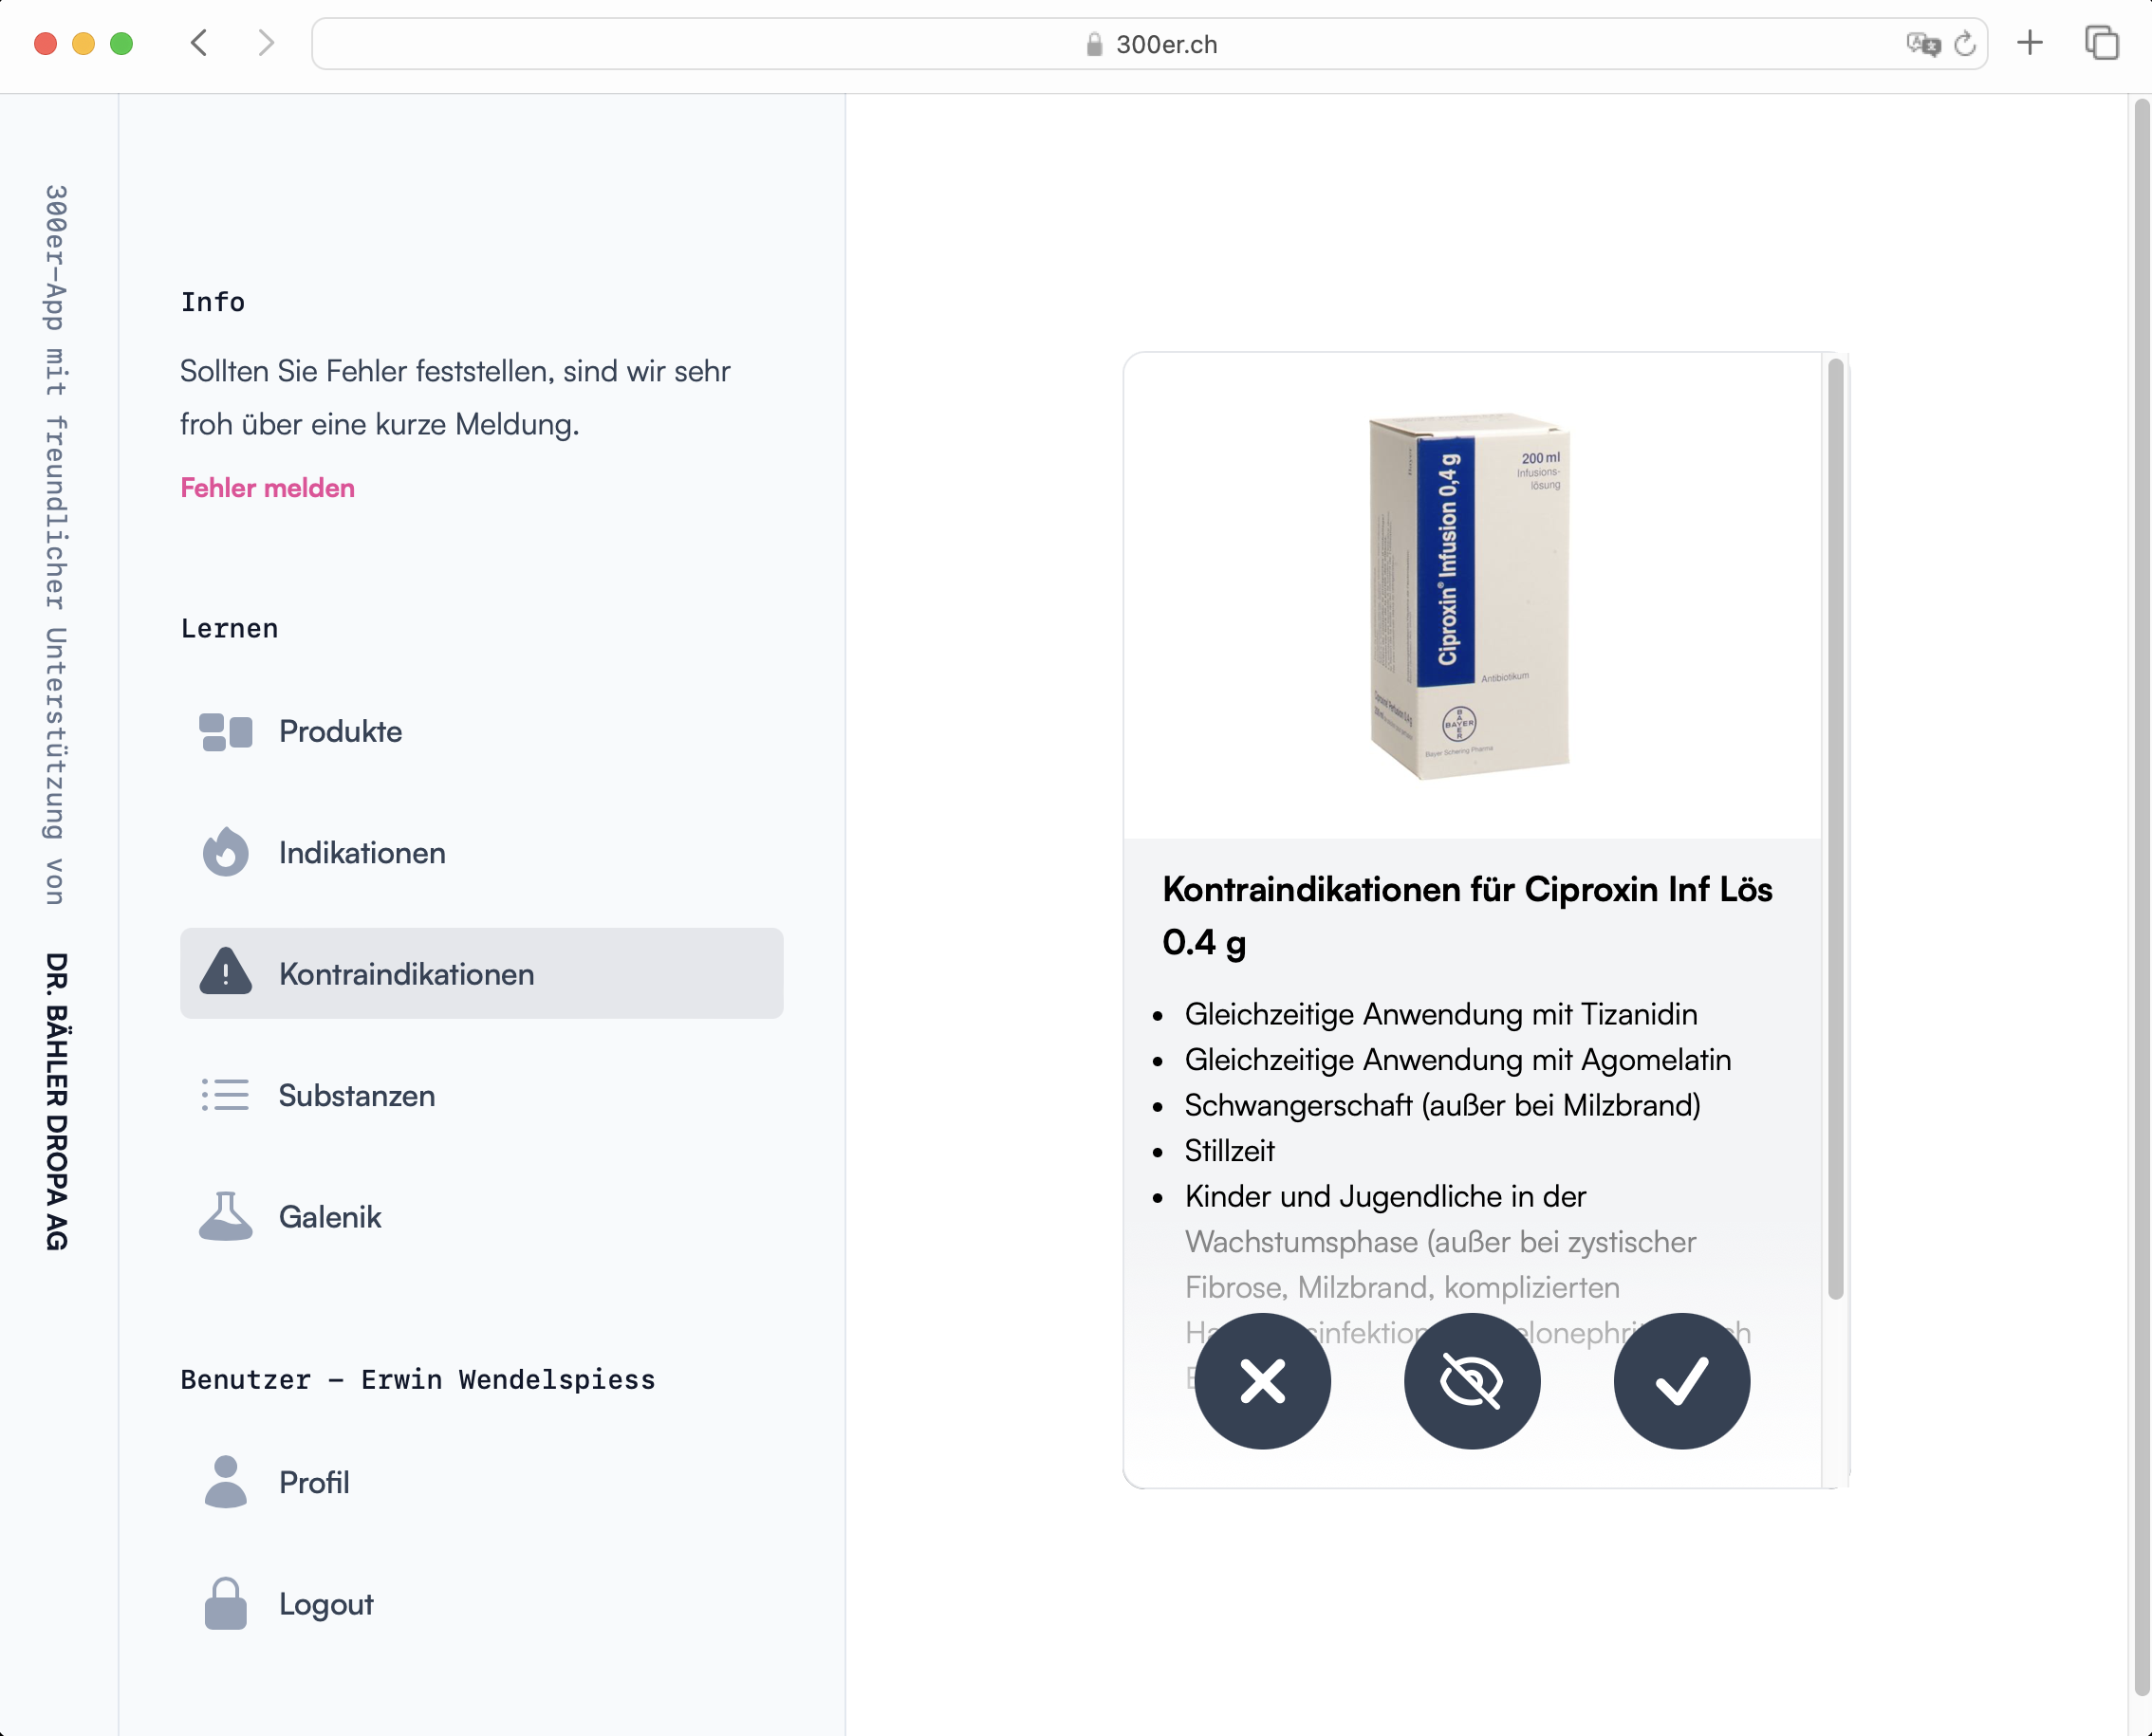The image size is (2152, 1736).
Task: Click the Indikationen flame icon
Action: pyautogui.click(x=225, y=852)
